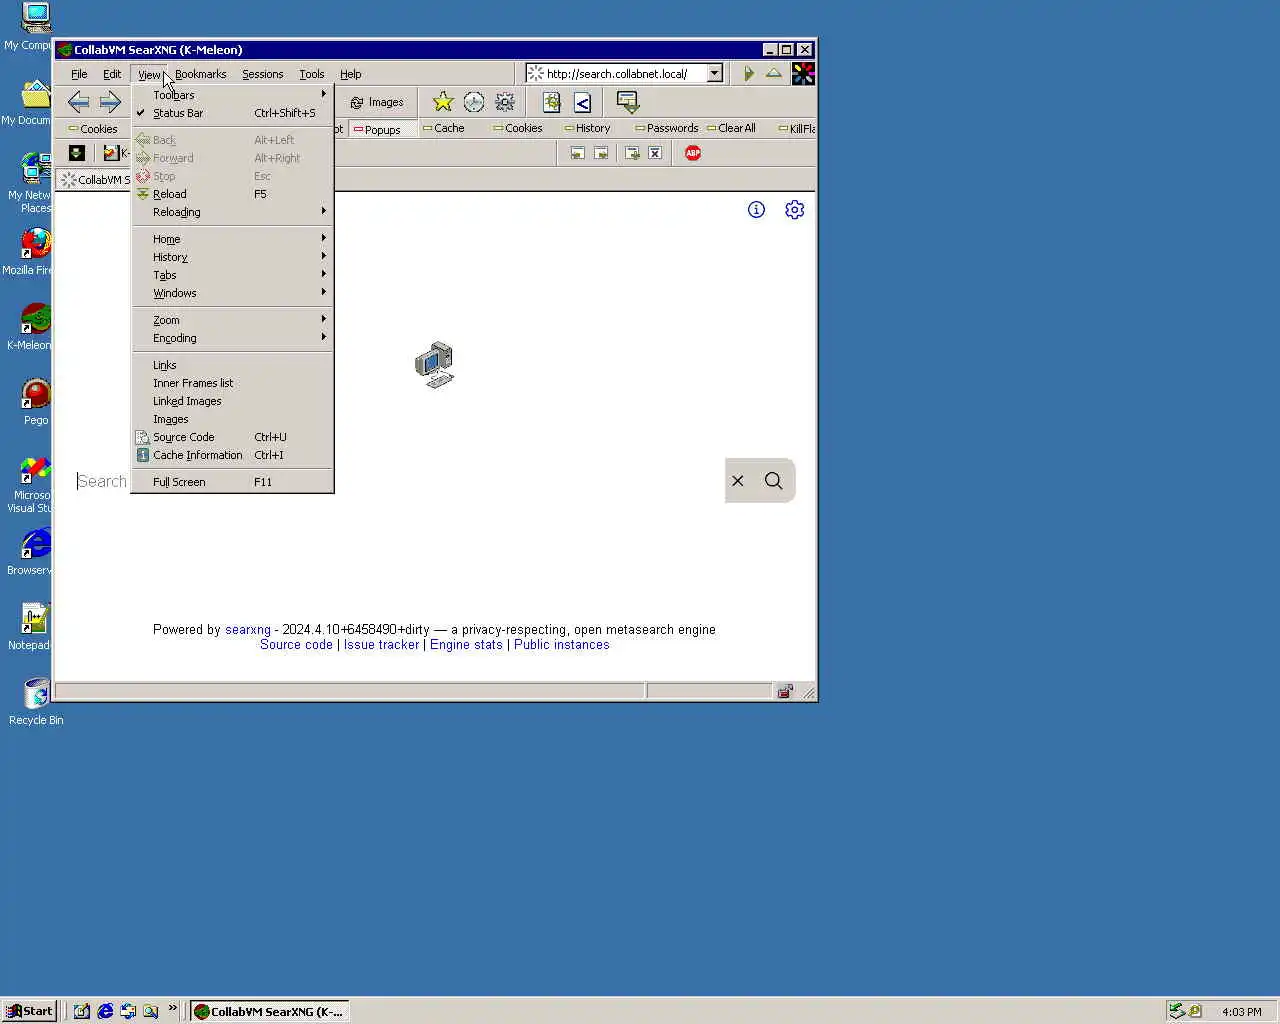The image size is (1280, 1024).
Task: Click the red ABP adblock icon
Action: click(x=693, y=153)
